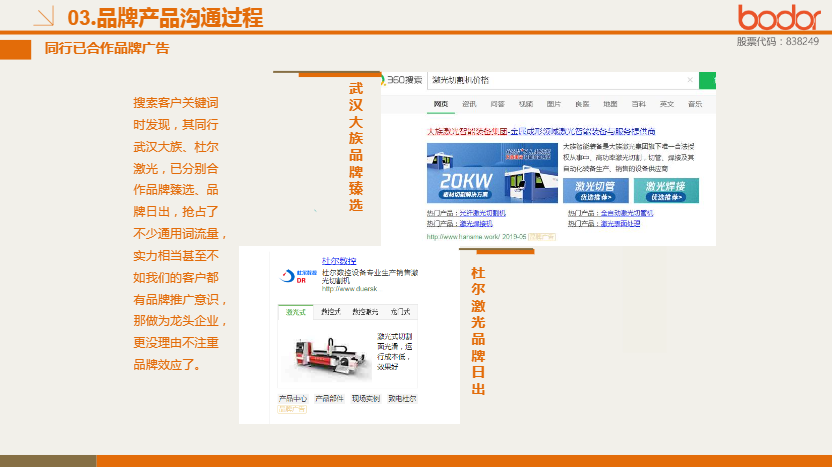Image resolution: width=832 pixels, height=467 pixels.
Task: Click the hansme.work green URL text
Action: click(x=476, y=237)
